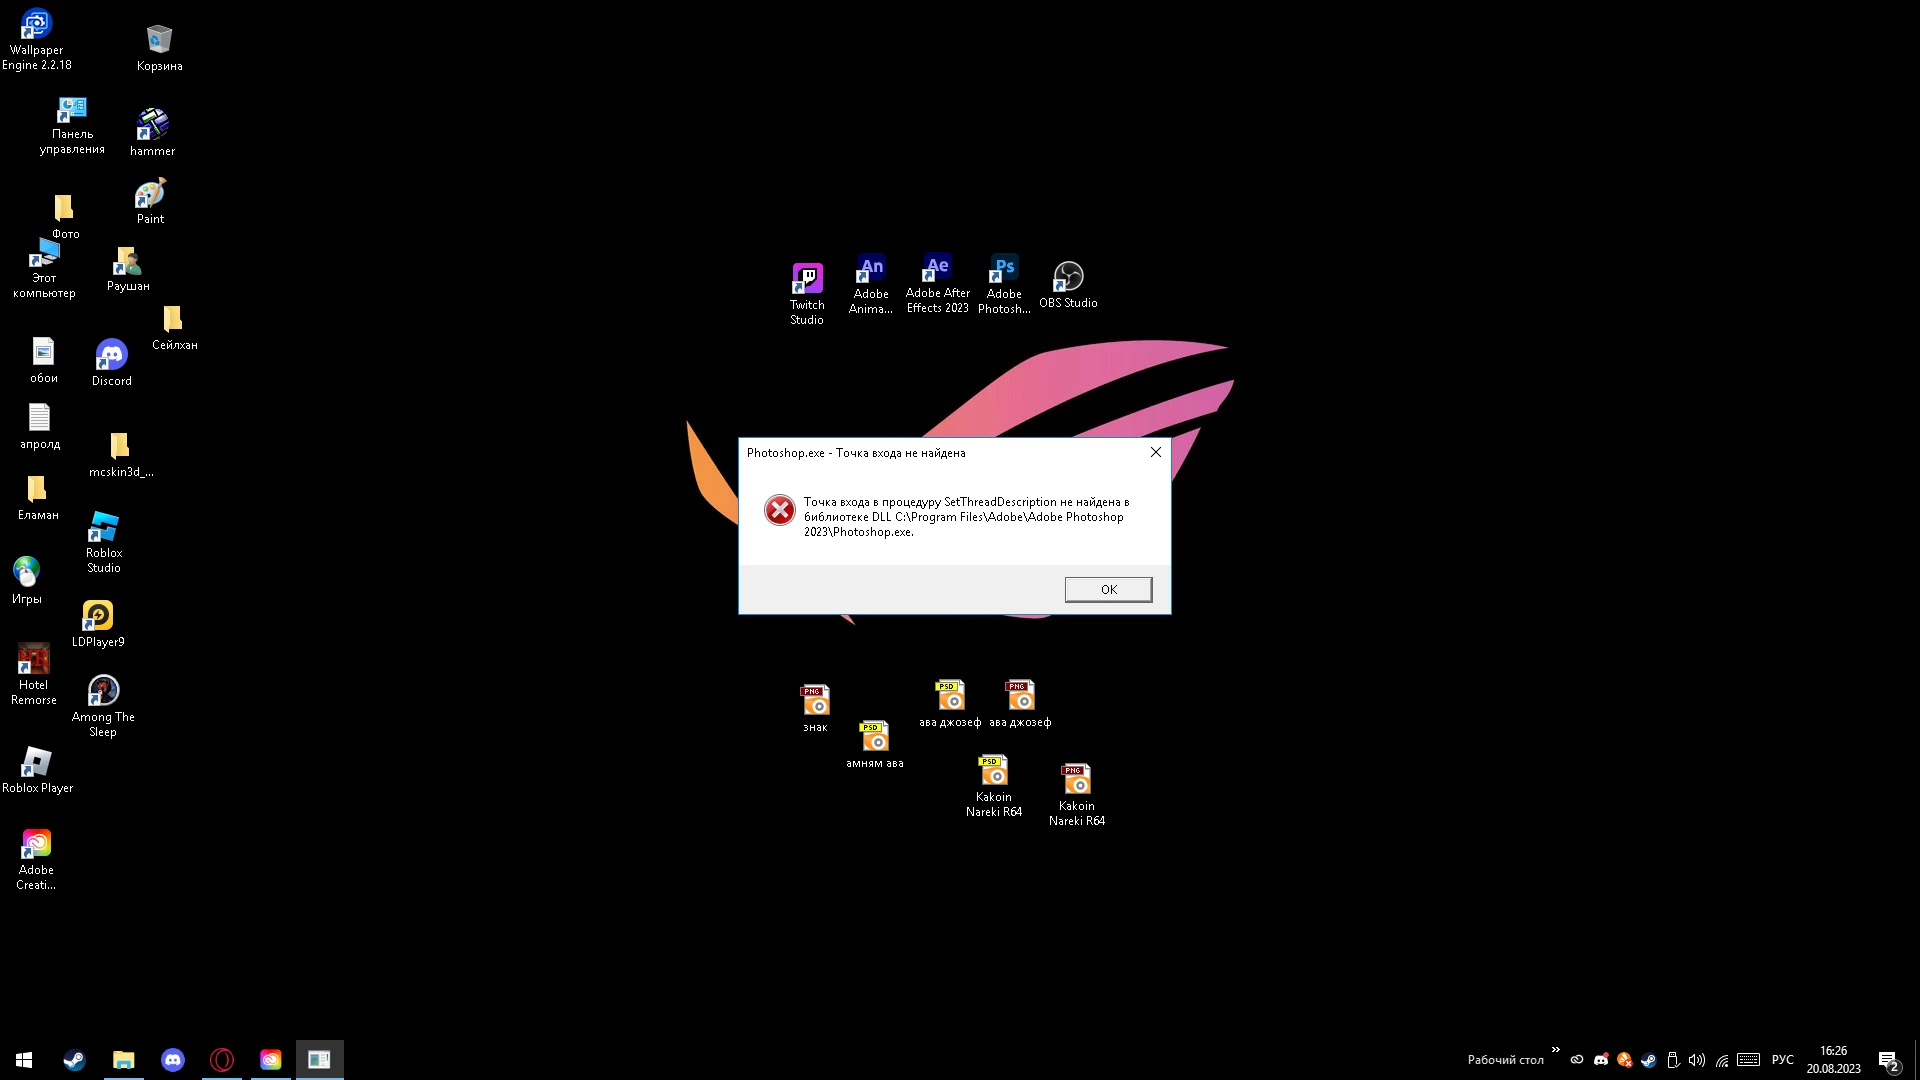This screenshot has width=1920, height=1080.
Task: Close the Photoshop.exe error dialog
Action: click(x=1156, y=452)
